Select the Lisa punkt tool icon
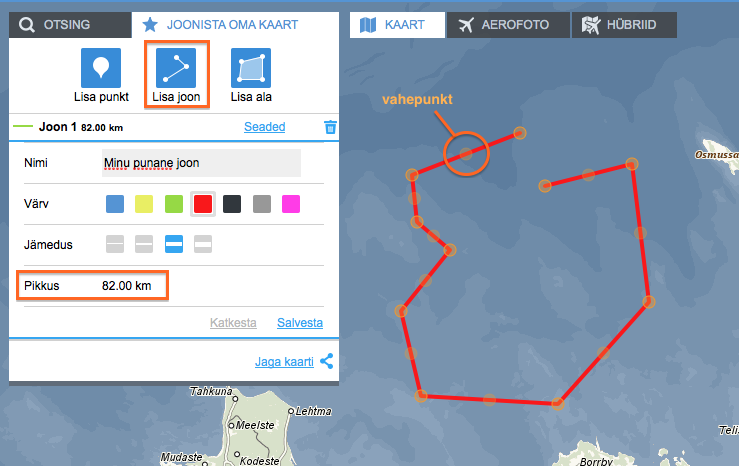Image resolution: width=739 pixels, height=466 pixels. 100,68
